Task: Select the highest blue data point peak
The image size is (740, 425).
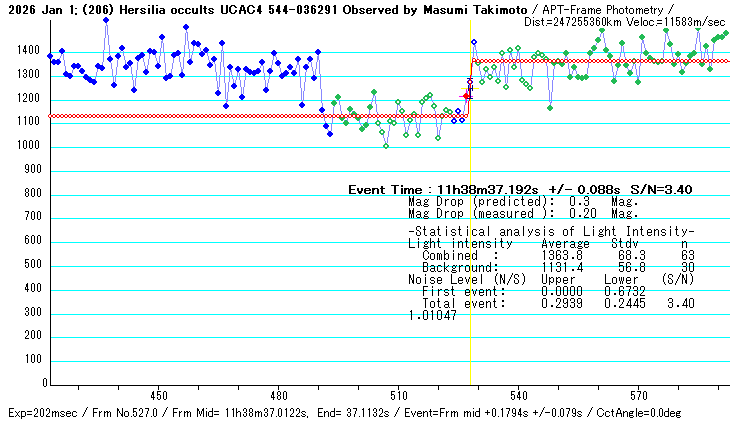Action: pos(106,20)
